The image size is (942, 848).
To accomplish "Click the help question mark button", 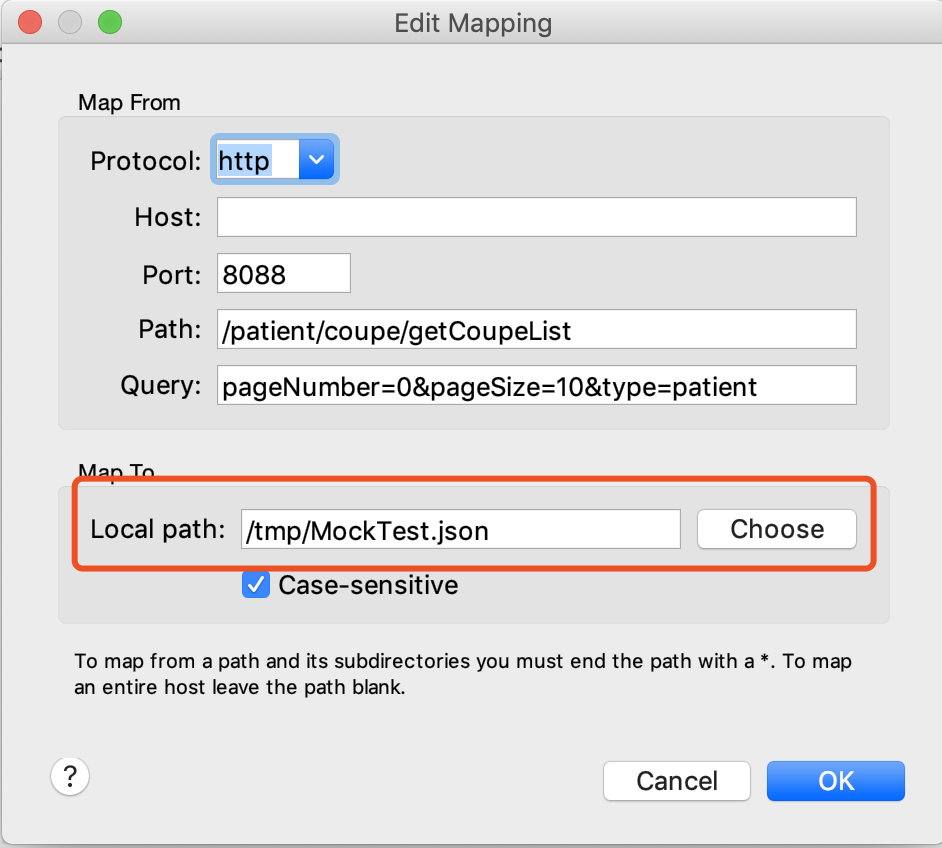I will pos(70,775).
